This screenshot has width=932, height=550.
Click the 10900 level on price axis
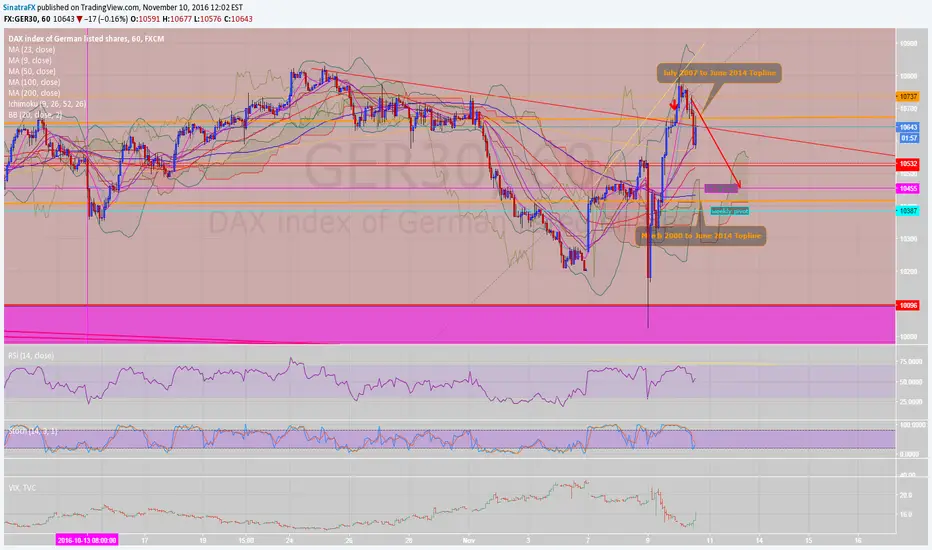coord(908,43)
